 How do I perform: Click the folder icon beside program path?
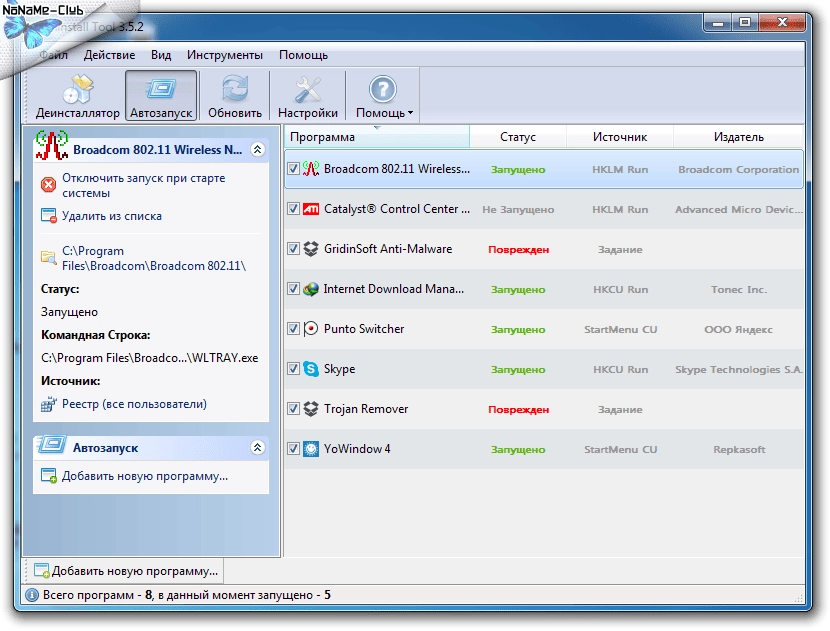(49, 258)
